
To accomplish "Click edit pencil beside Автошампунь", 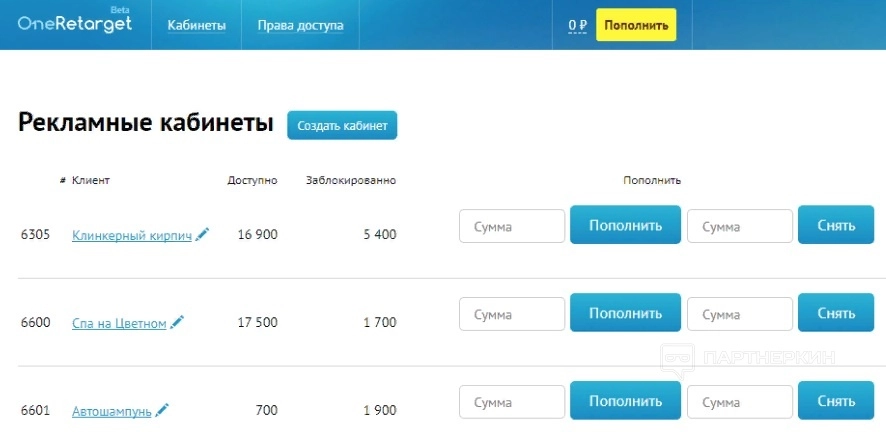I will [162, 410].
